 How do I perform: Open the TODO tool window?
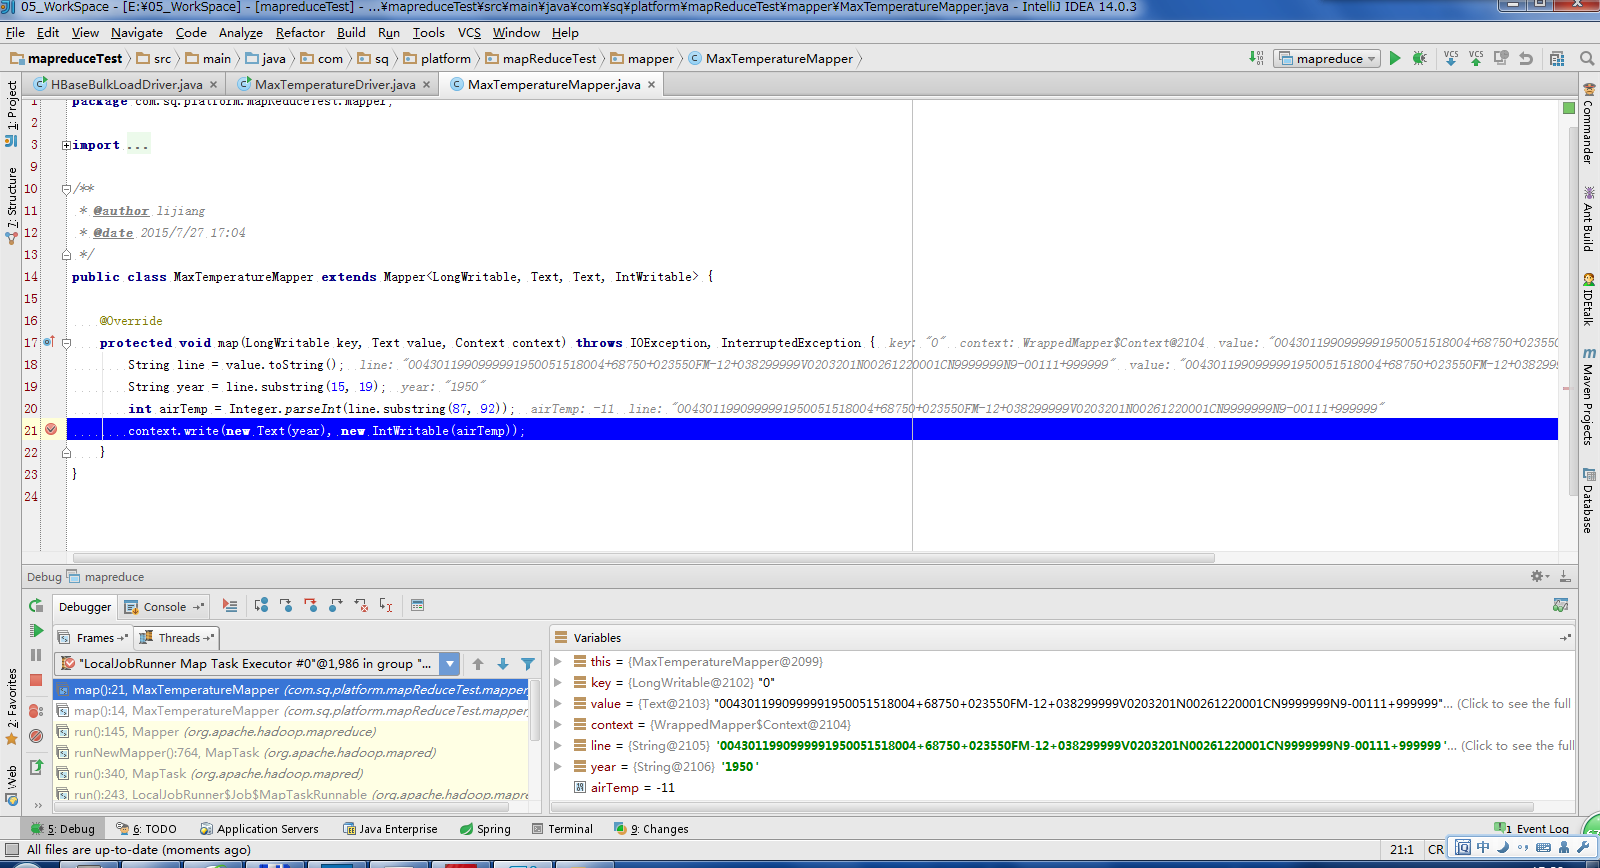pos(147,829)
